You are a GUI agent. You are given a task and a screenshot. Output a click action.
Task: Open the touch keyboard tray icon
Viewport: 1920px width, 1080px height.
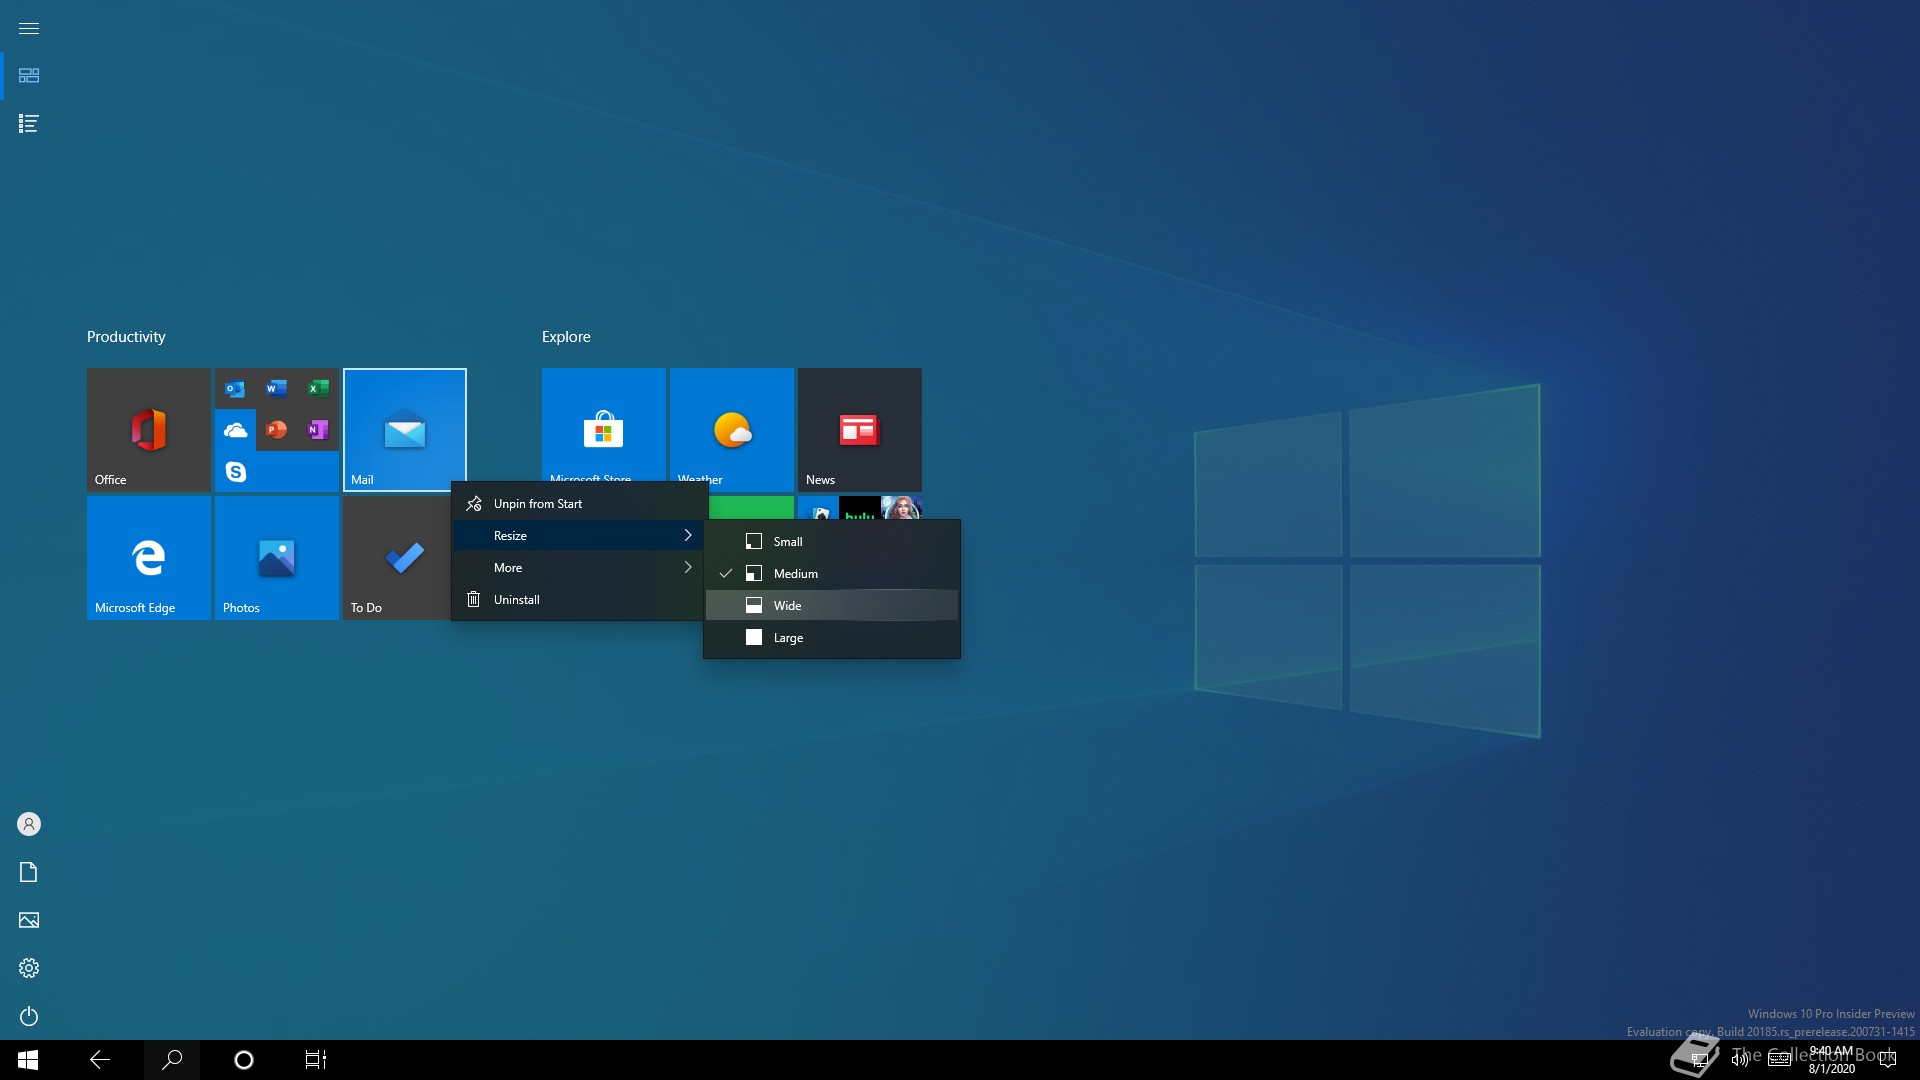coord(1780,1060)
